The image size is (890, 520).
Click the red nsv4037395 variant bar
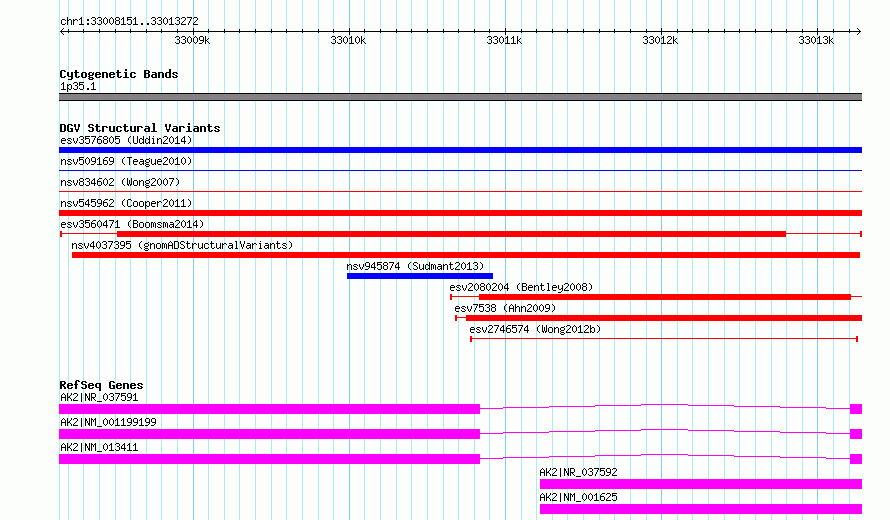(x=466, y=255)
